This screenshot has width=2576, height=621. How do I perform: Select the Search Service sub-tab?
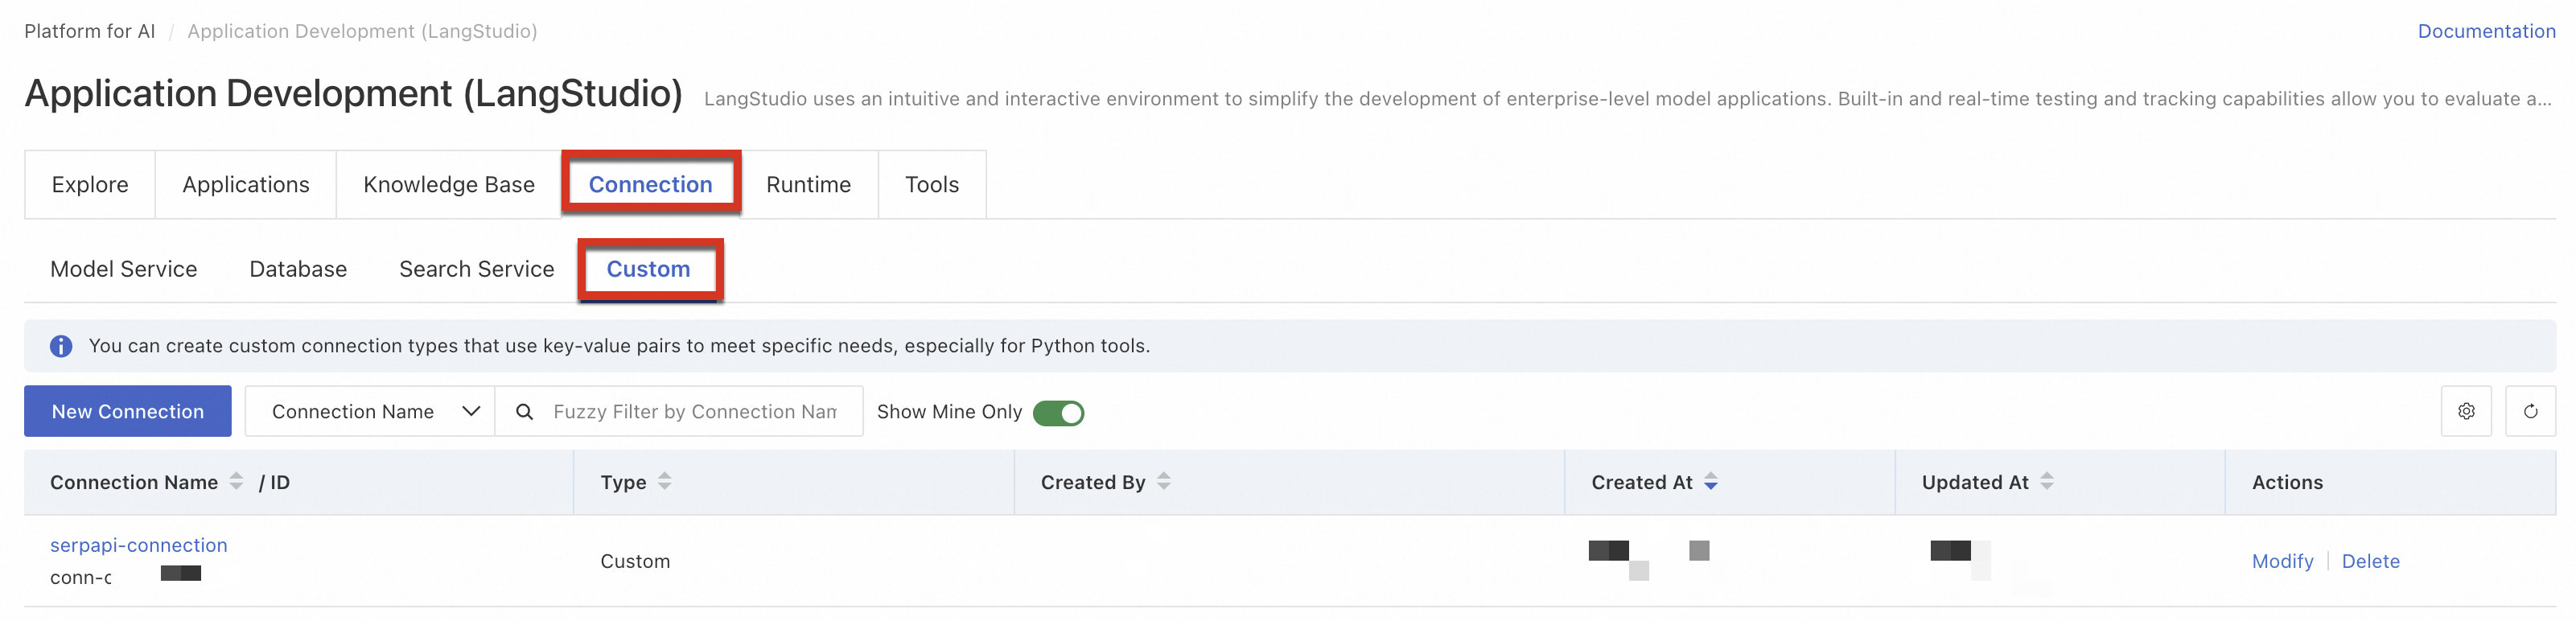pos(477,269)
